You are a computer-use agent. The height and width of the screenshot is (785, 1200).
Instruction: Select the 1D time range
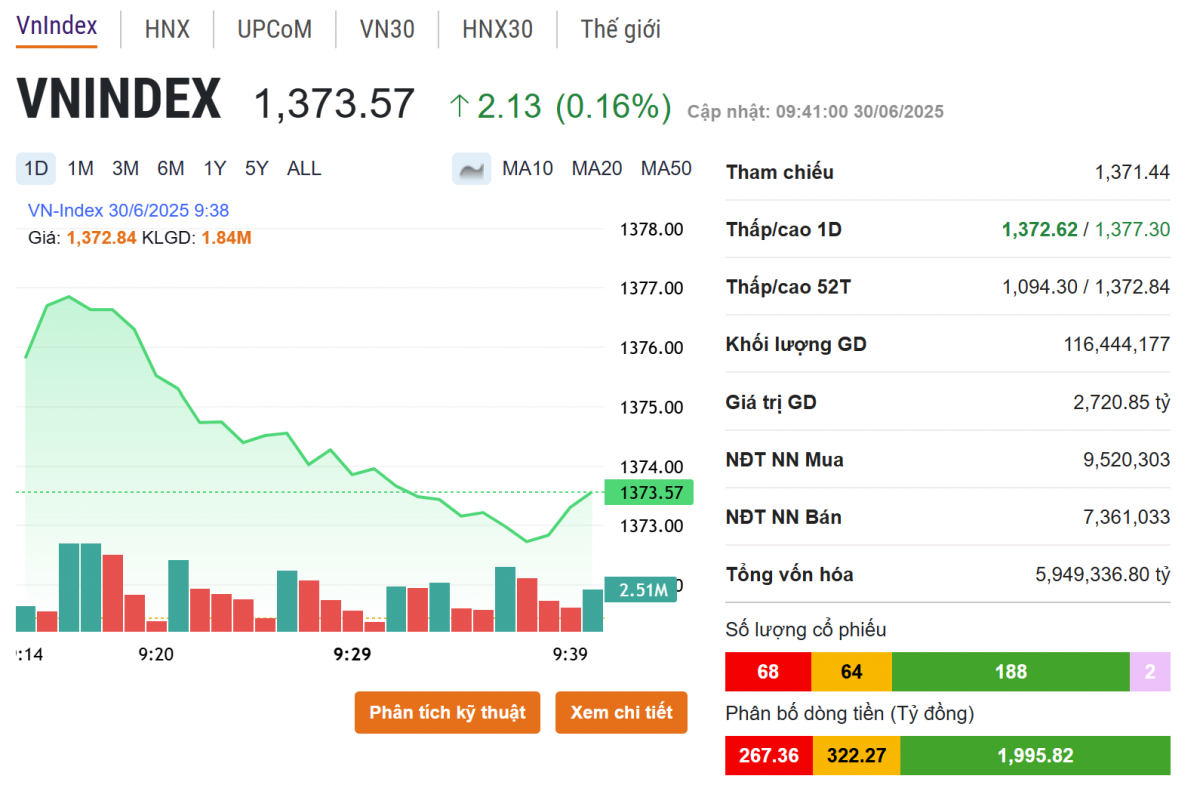36,169
